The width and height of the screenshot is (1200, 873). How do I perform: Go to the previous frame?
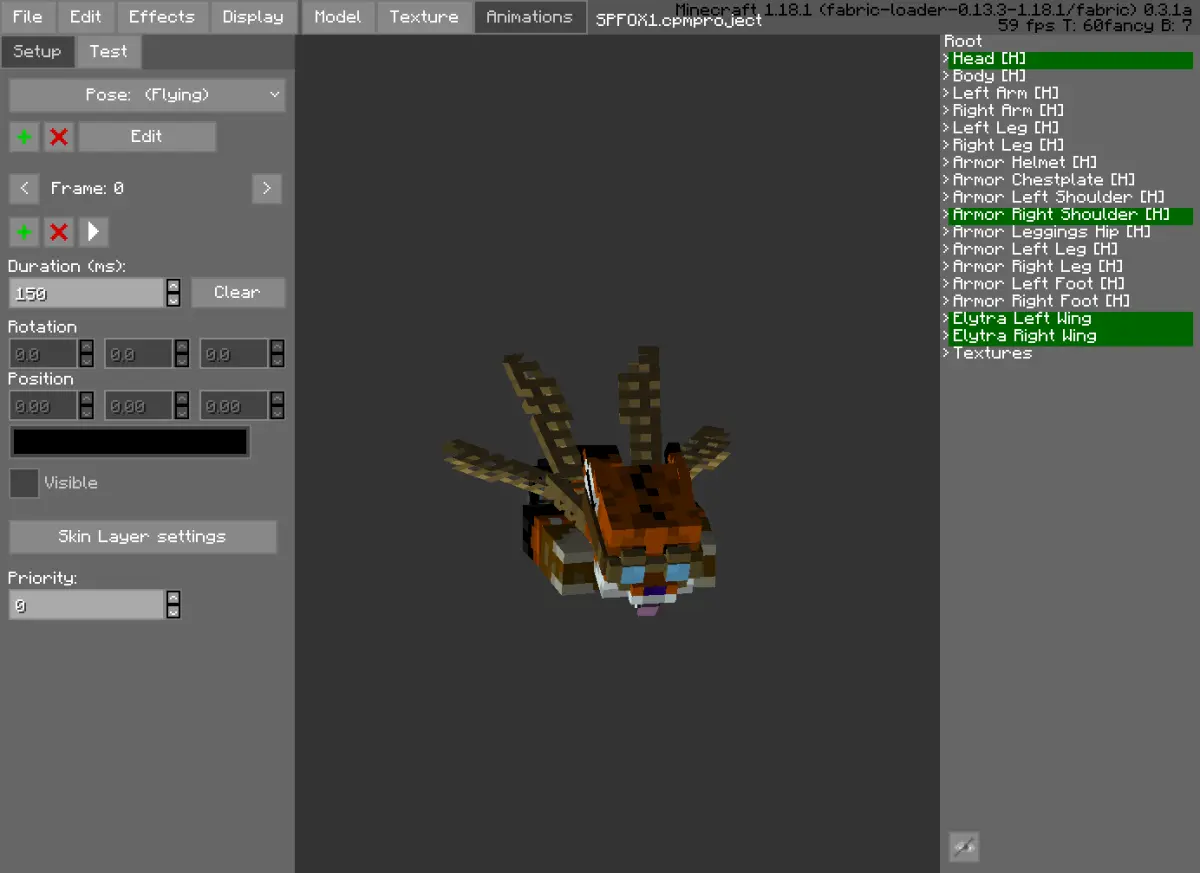(24, 188)
